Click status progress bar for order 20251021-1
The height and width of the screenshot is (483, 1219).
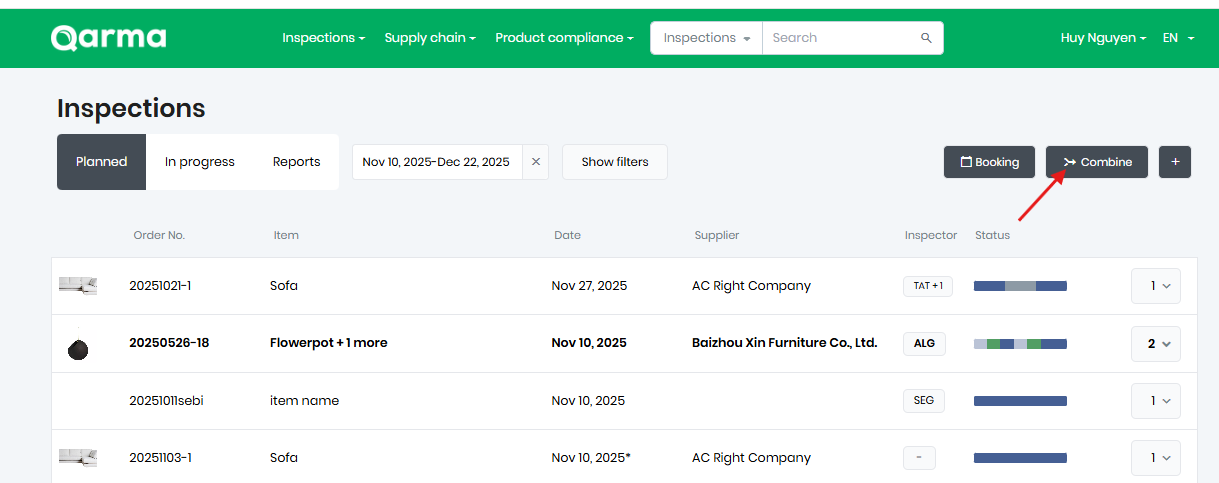pos(1020,286)
